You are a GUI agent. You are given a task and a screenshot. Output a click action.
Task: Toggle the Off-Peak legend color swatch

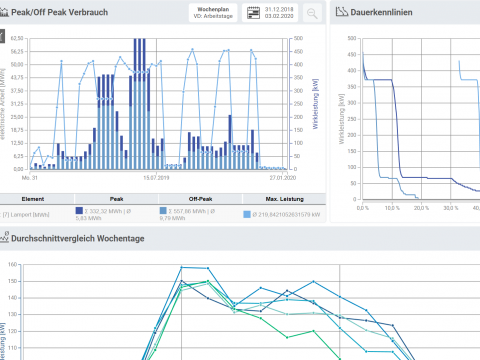pos(163,210)
